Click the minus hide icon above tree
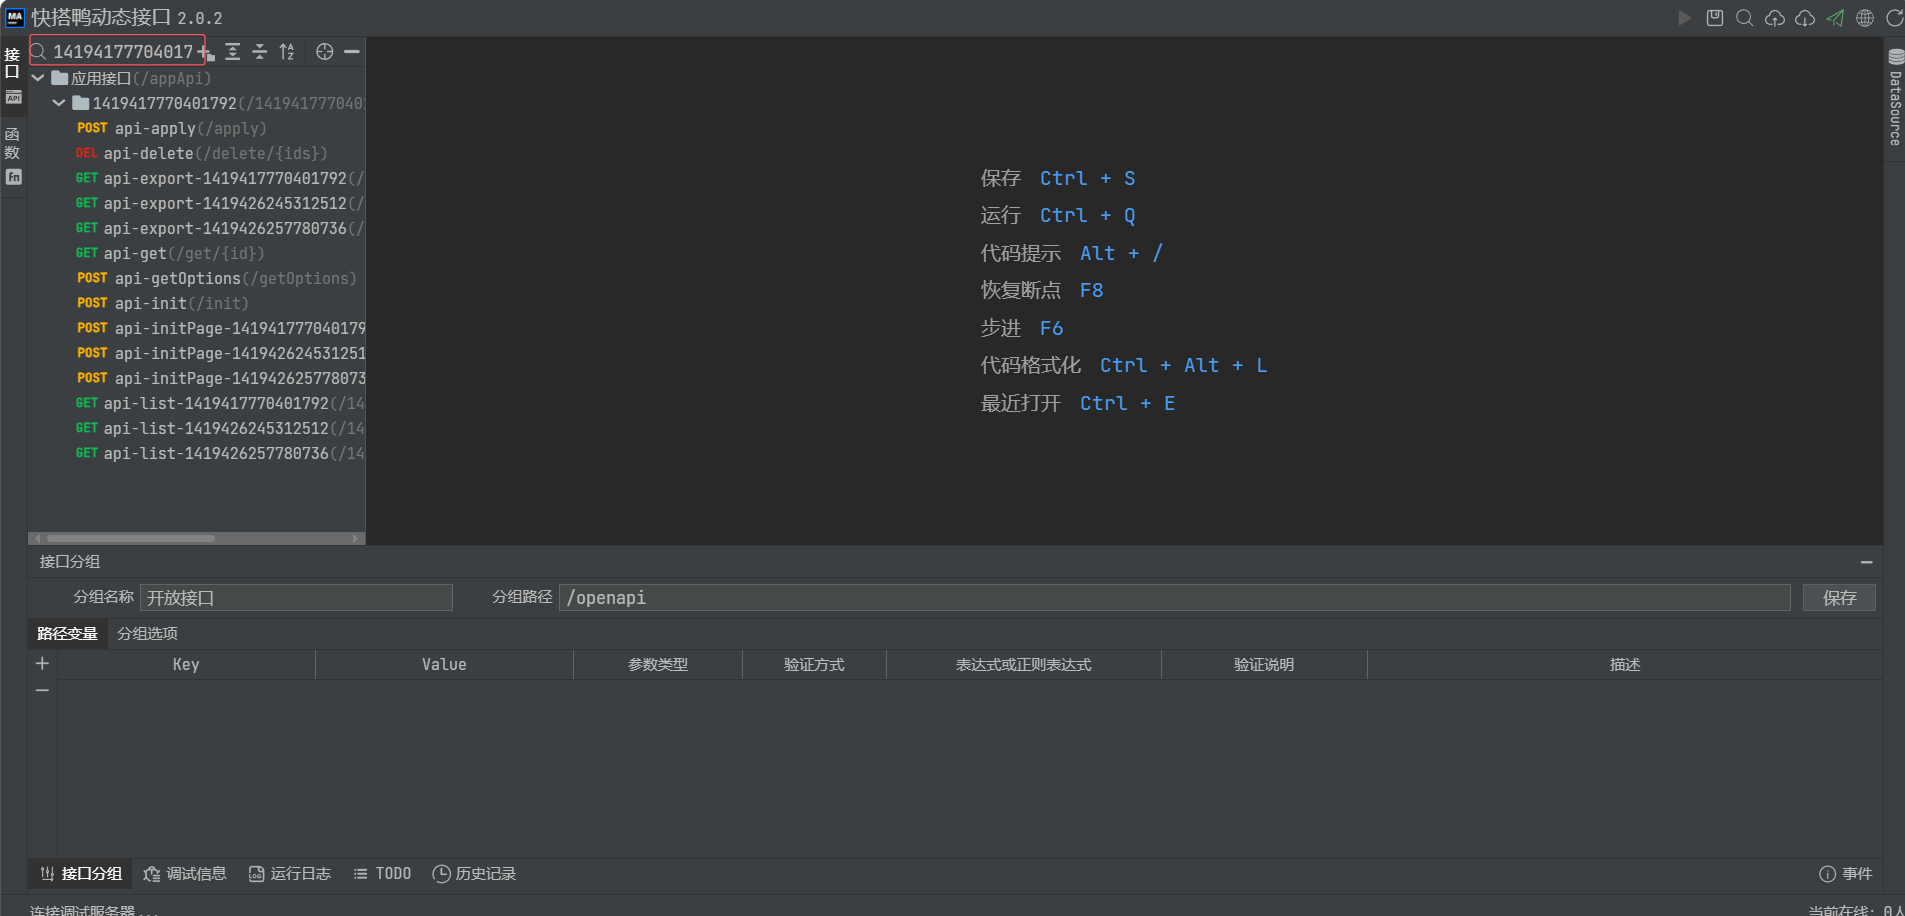Viewport: 1905px width, 916px height. (x=352, y=52)
